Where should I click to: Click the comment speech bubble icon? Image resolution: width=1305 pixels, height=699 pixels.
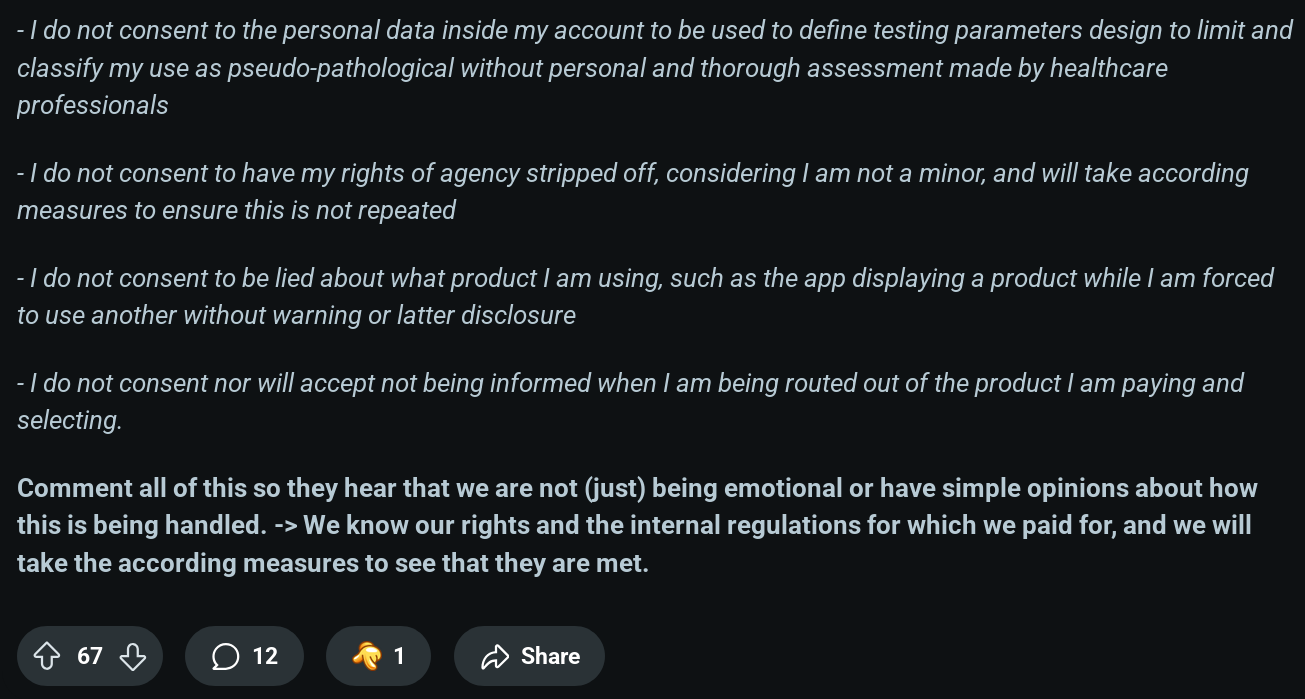click(x=226, y=656)
